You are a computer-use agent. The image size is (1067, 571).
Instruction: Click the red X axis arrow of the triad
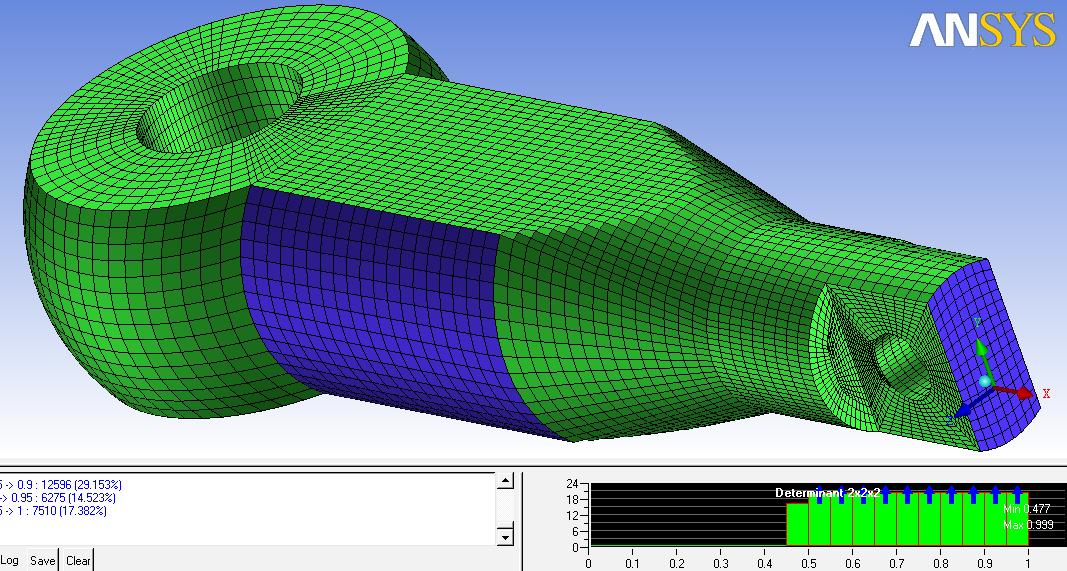[1022, 392]
